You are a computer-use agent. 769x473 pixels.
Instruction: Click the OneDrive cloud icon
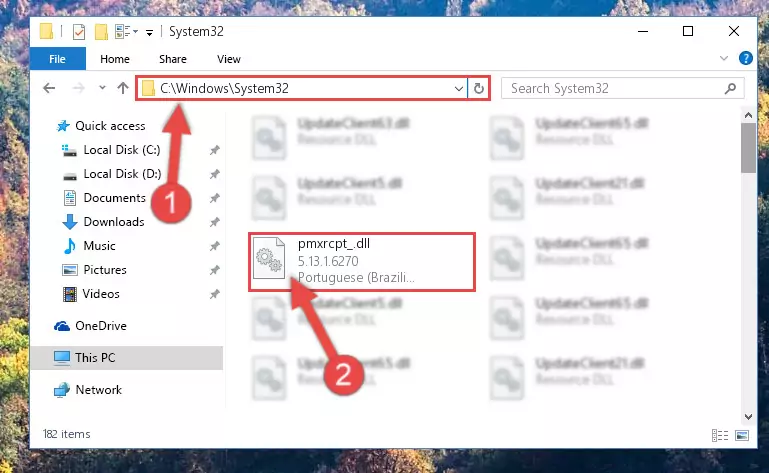click(x=62, y=326)
